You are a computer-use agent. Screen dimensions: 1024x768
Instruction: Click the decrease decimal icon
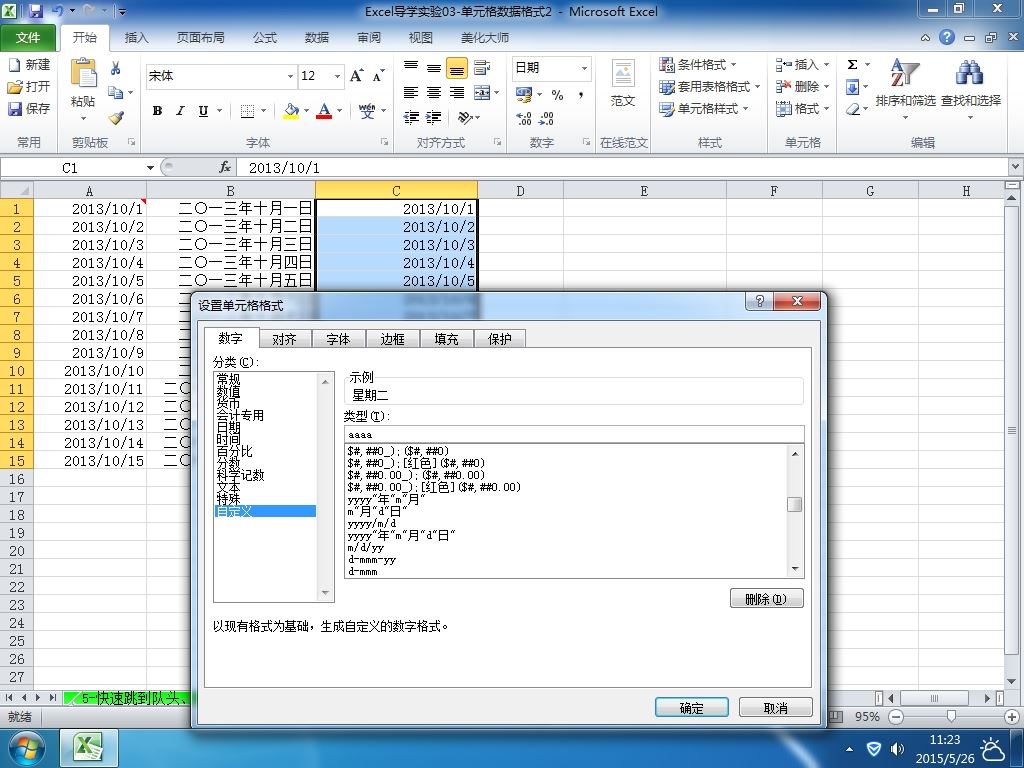point(547,118)
